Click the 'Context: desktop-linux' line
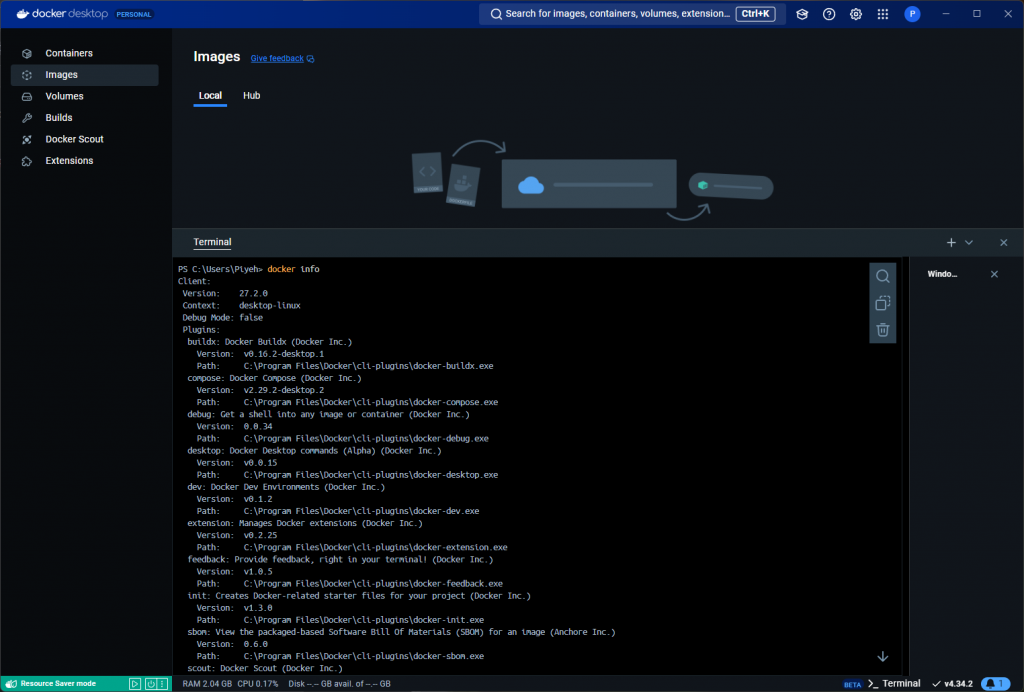Viewport: 1024px width, 692px height. (x=241, y=306)
